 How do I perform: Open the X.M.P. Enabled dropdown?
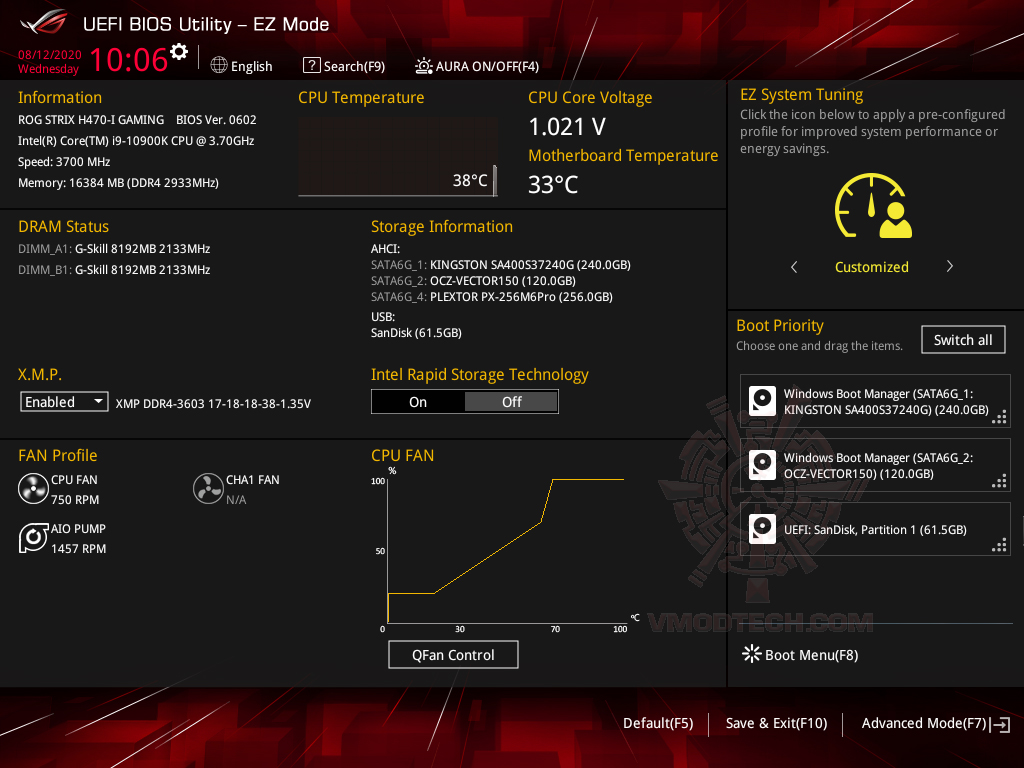(64, 402)
